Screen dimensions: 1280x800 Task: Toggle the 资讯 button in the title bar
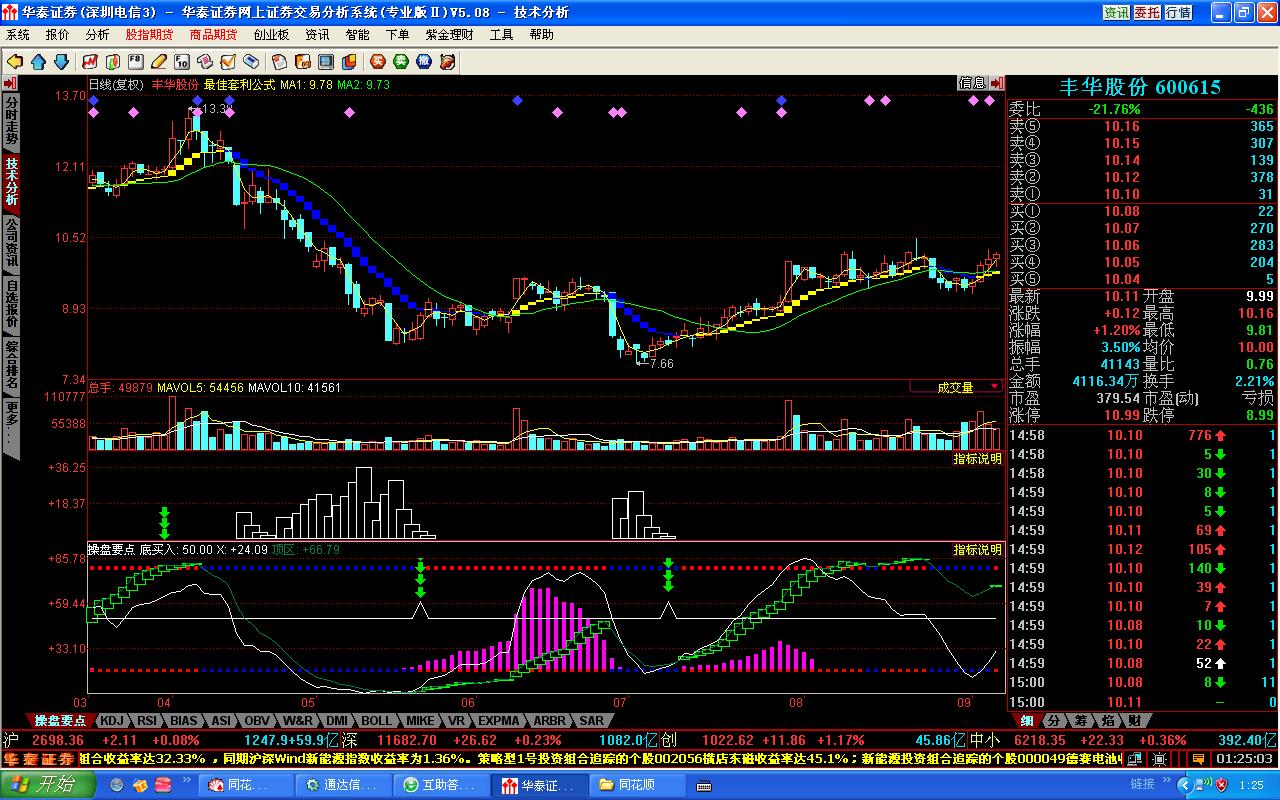(1116, 12)
